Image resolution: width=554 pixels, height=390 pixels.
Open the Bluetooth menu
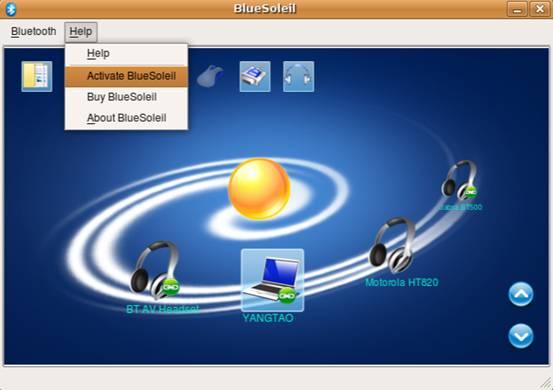34,31
